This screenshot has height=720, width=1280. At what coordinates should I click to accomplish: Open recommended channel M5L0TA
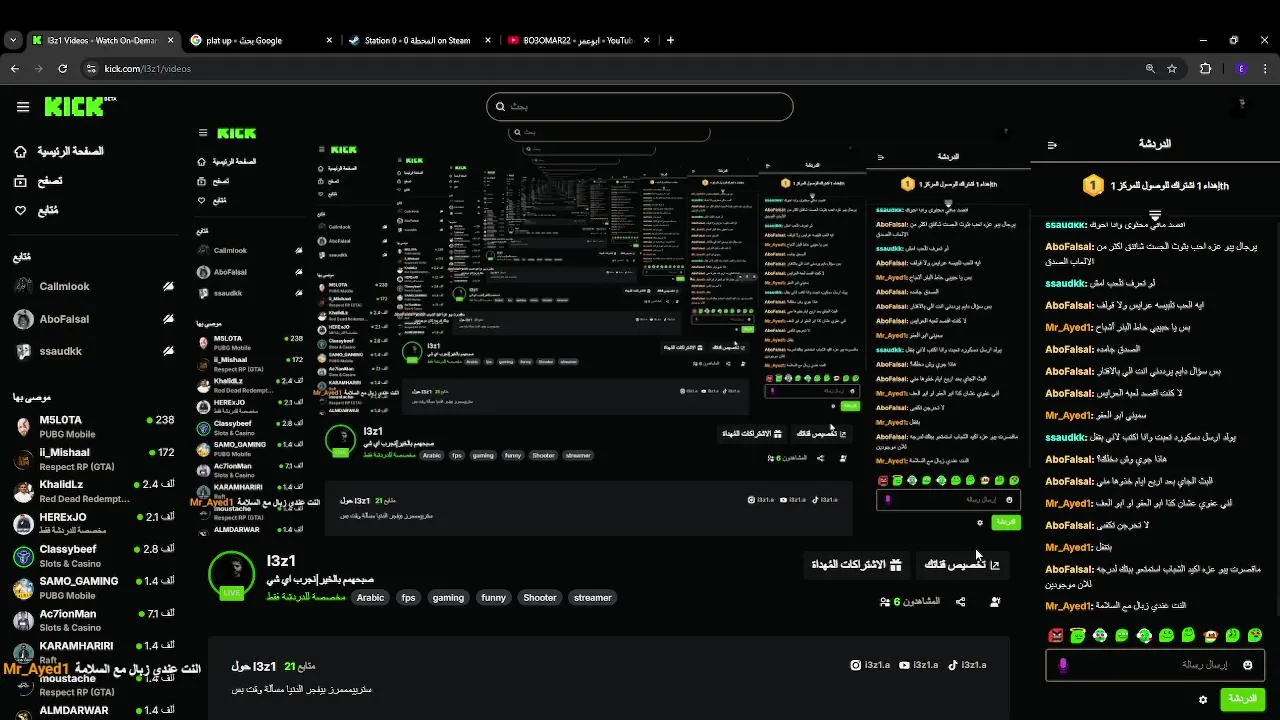coord(93,426)
